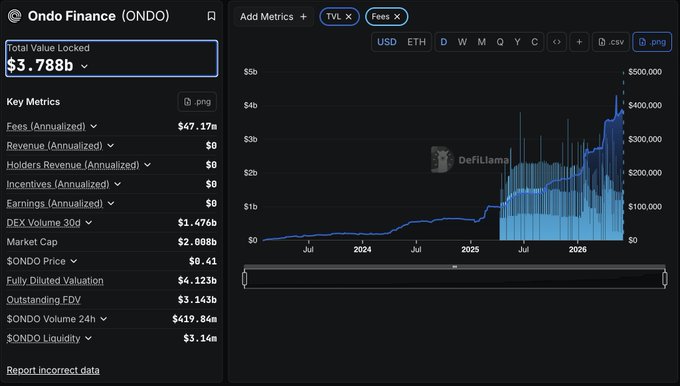Select weekly (W) chart interval
The width and height of the screenshot is (680, 386).
coord(462,42)
